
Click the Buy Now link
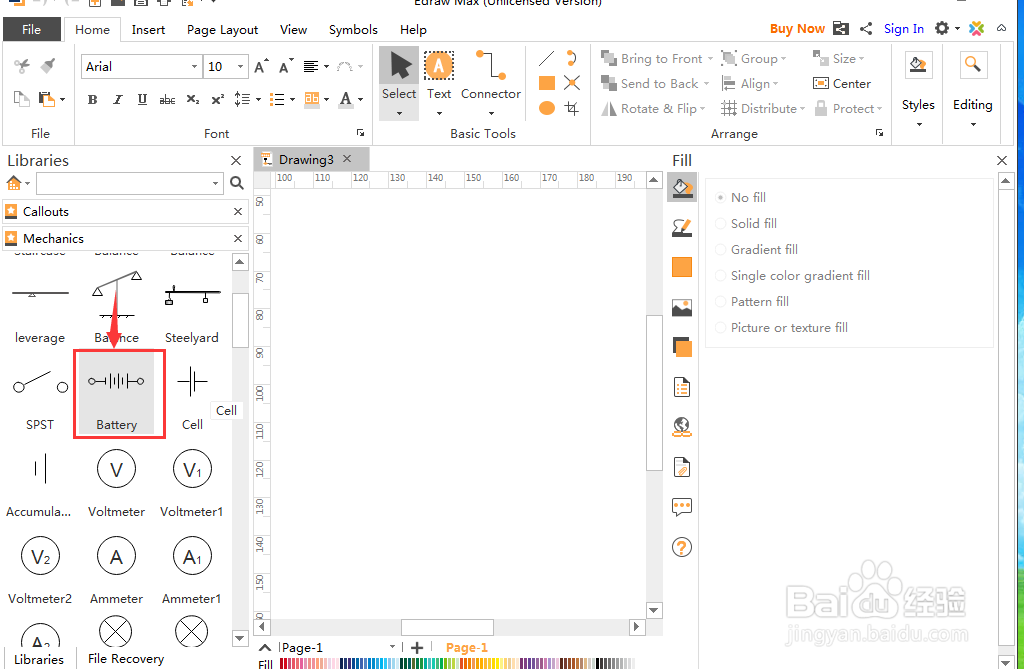(797, 29)
